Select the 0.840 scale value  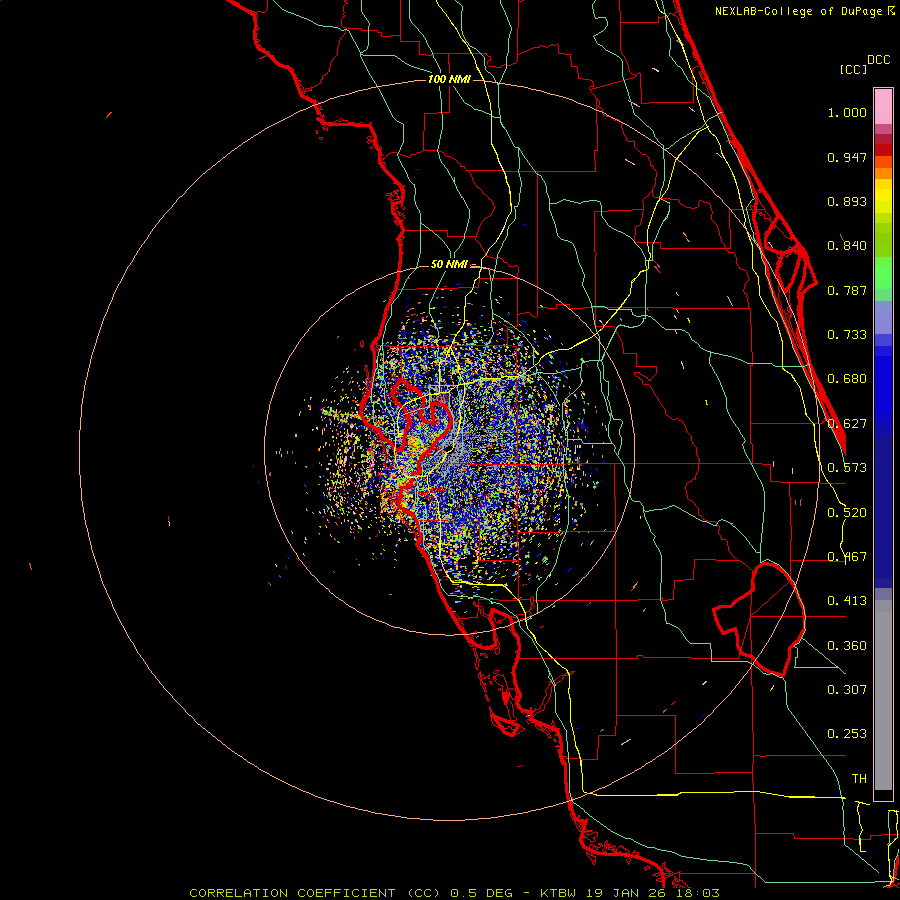coord(847,246)
